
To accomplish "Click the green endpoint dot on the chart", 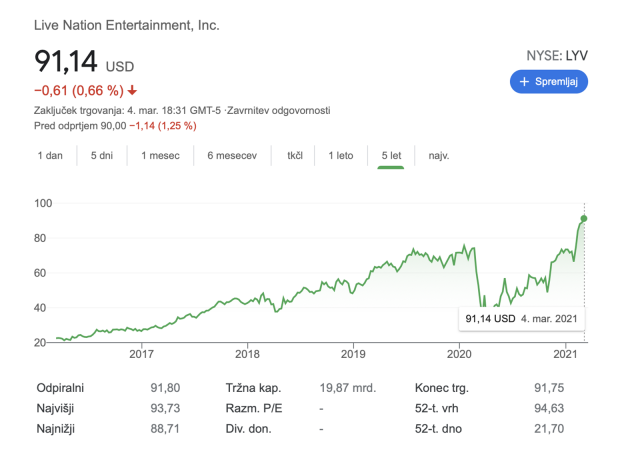I will tap(584, 218).
